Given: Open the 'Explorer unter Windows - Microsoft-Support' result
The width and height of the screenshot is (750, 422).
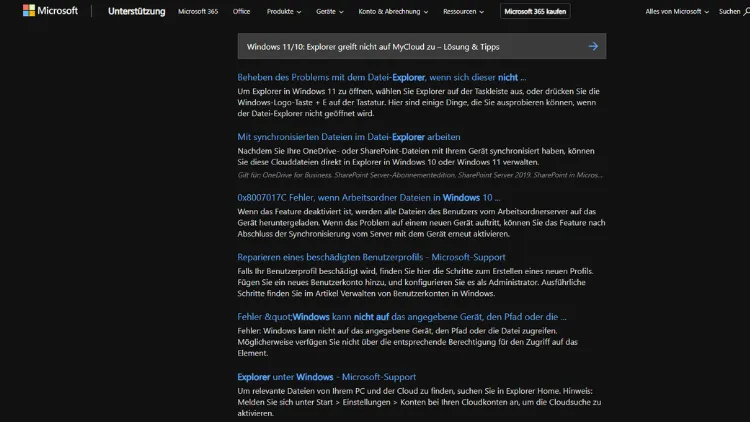Looking at the screenshot, I should tap(327, 377).
